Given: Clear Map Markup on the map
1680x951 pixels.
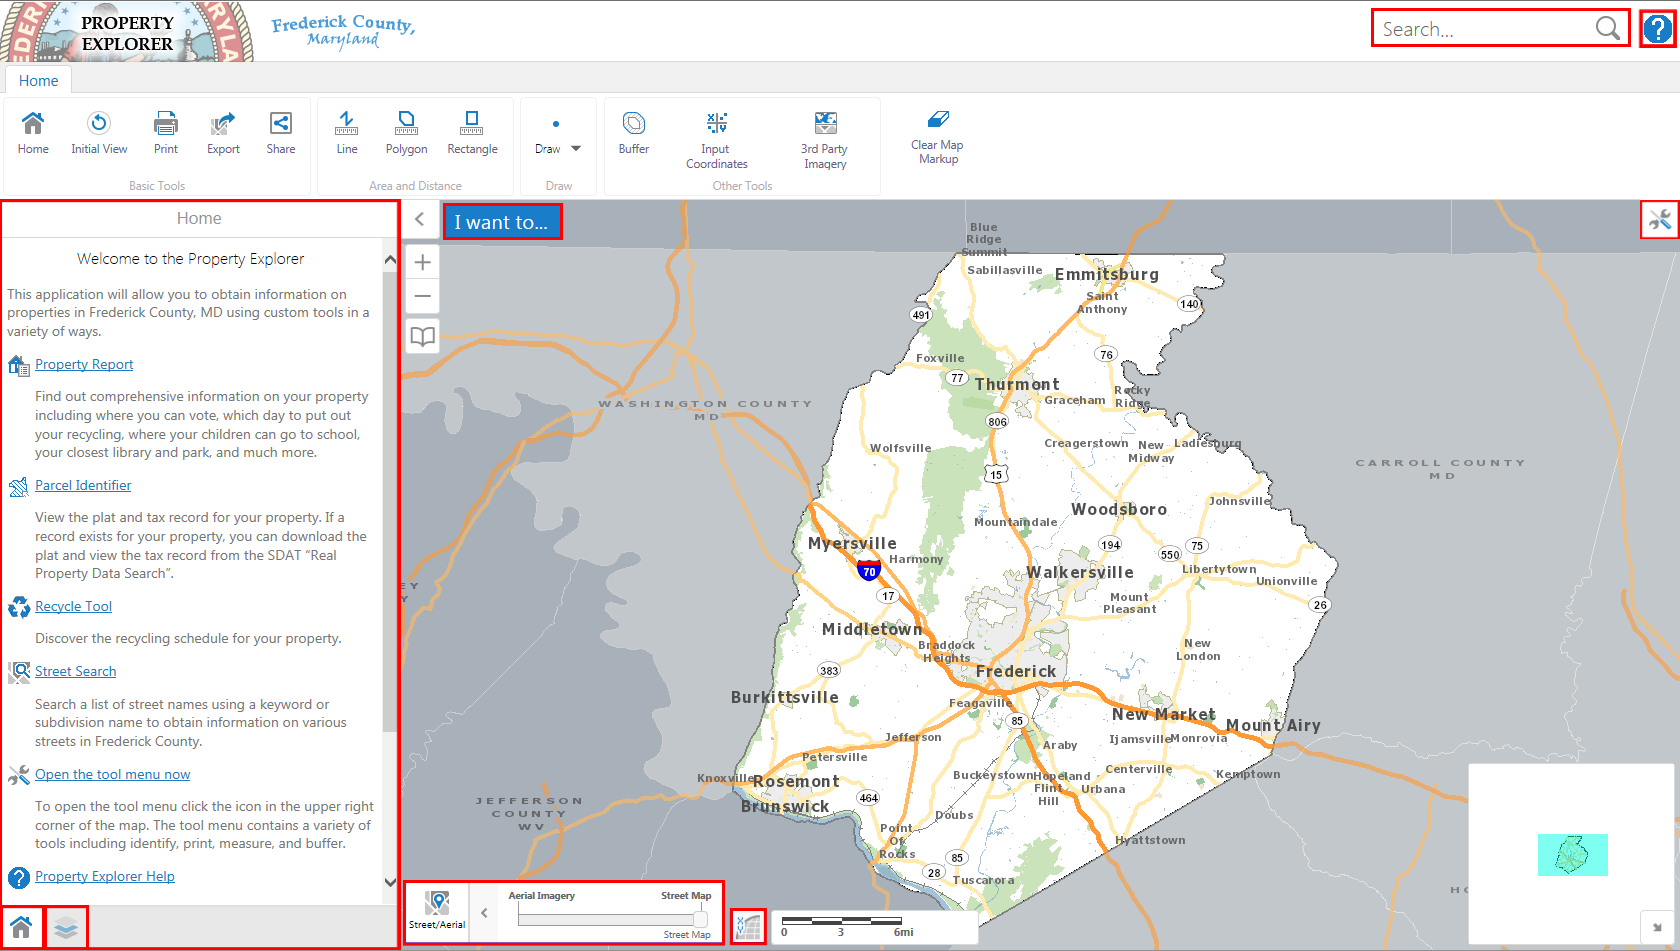Looking at the screenshot, I should [x=936, y=131].
